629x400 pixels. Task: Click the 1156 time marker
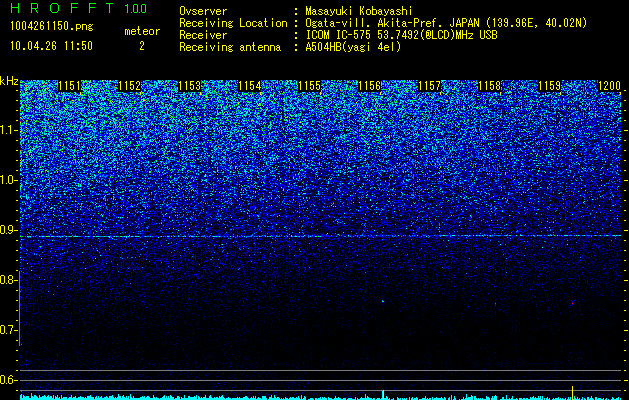[369, 86]
